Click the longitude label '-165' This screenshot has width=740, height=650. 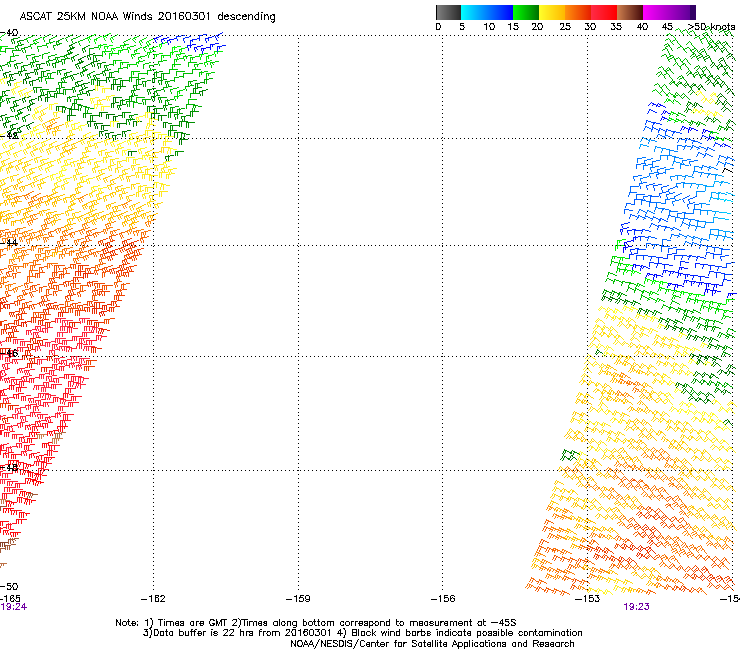tap(10, 599)
